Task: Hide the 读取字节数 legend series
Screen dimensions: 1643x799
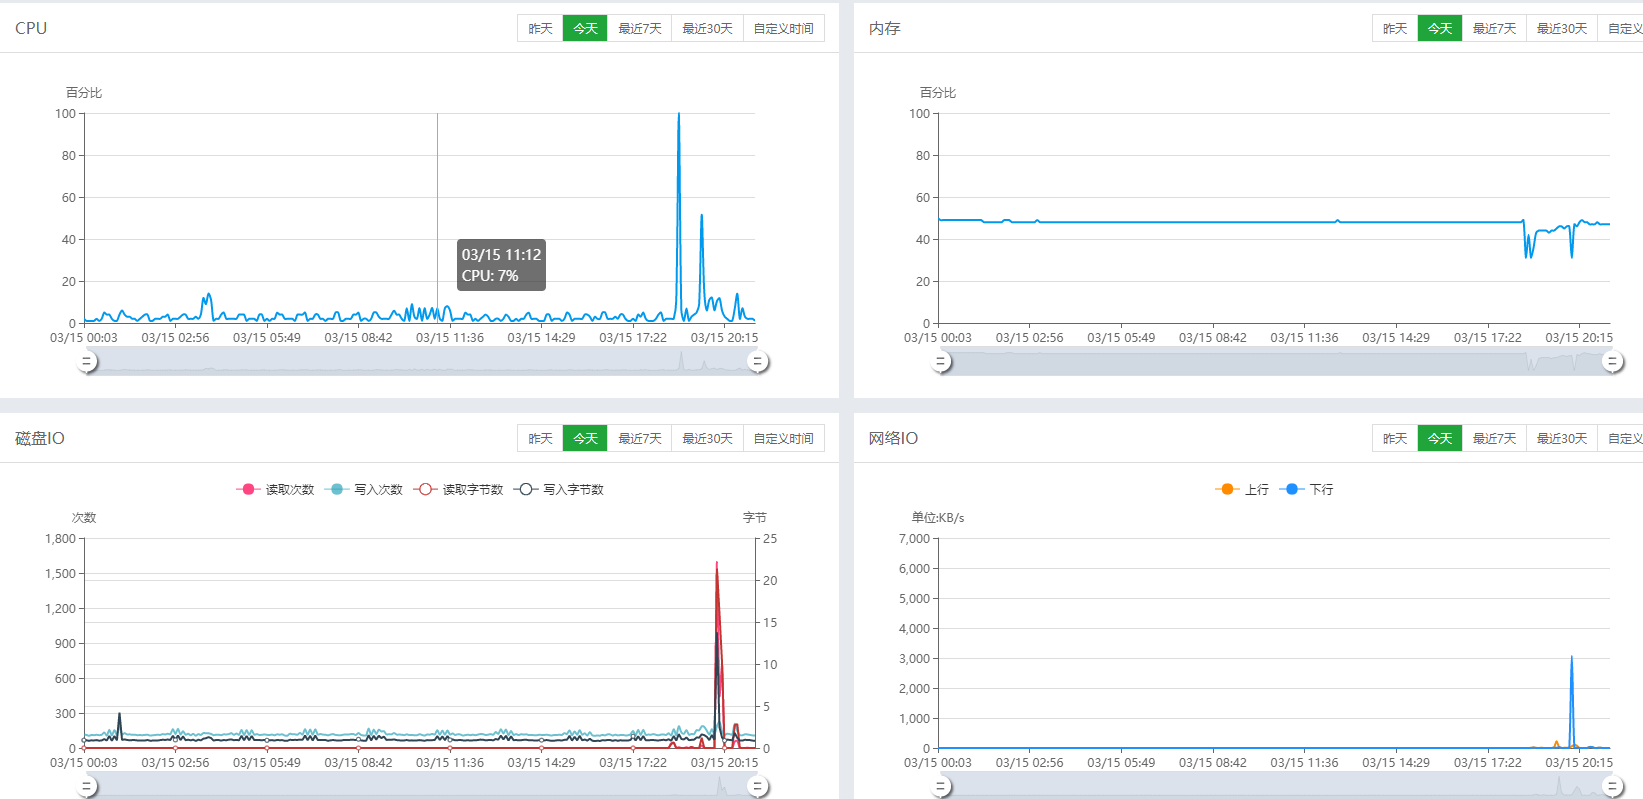Action: pos(458,489)
